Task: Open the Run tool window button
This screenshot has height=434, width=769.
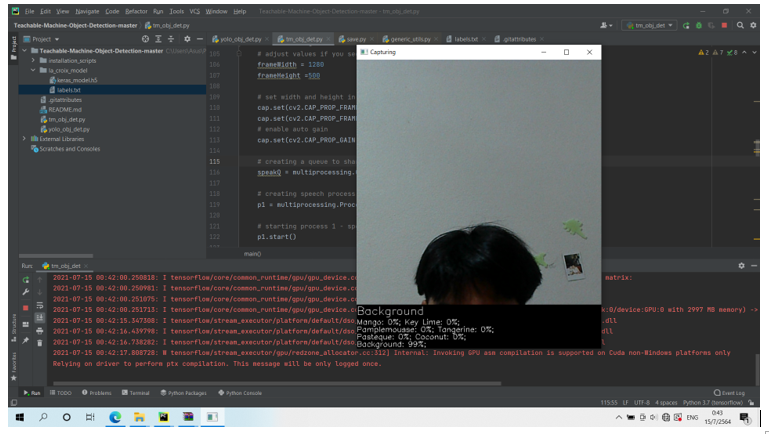Action: (32, 393)
